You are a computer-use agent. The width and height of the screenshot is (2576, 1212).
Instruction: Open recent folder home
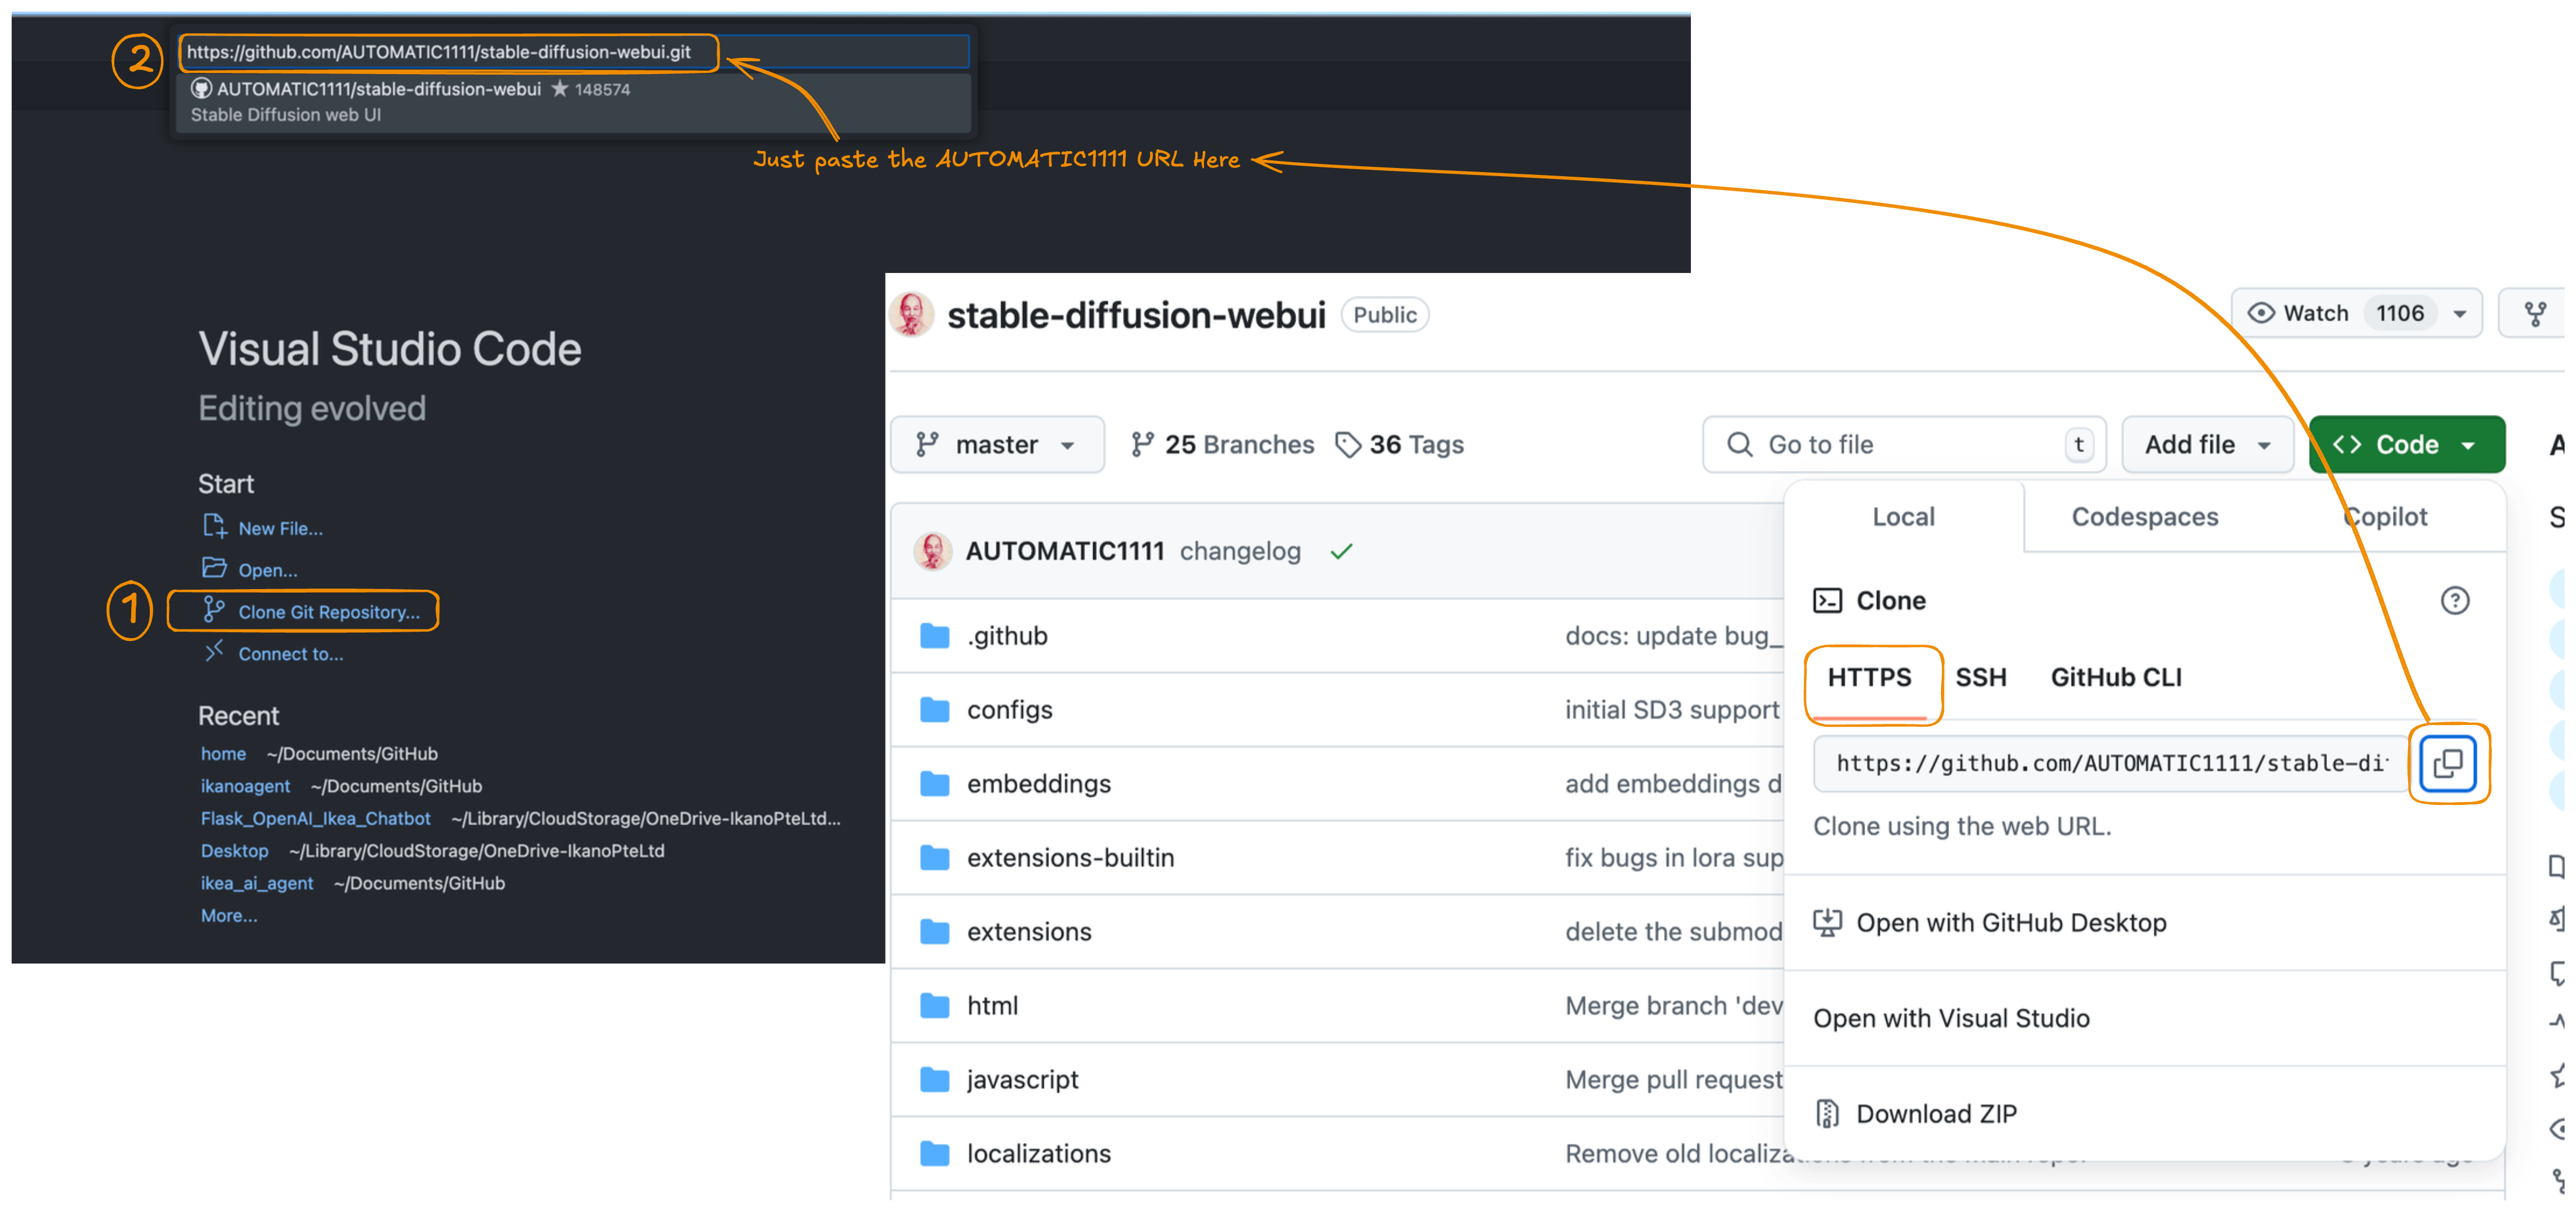[x=223, y=754]
